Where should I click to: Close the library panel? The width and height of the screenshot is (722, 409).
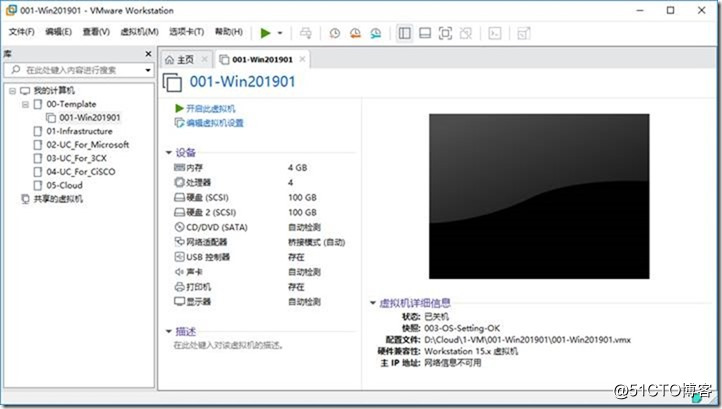(148, 54)
